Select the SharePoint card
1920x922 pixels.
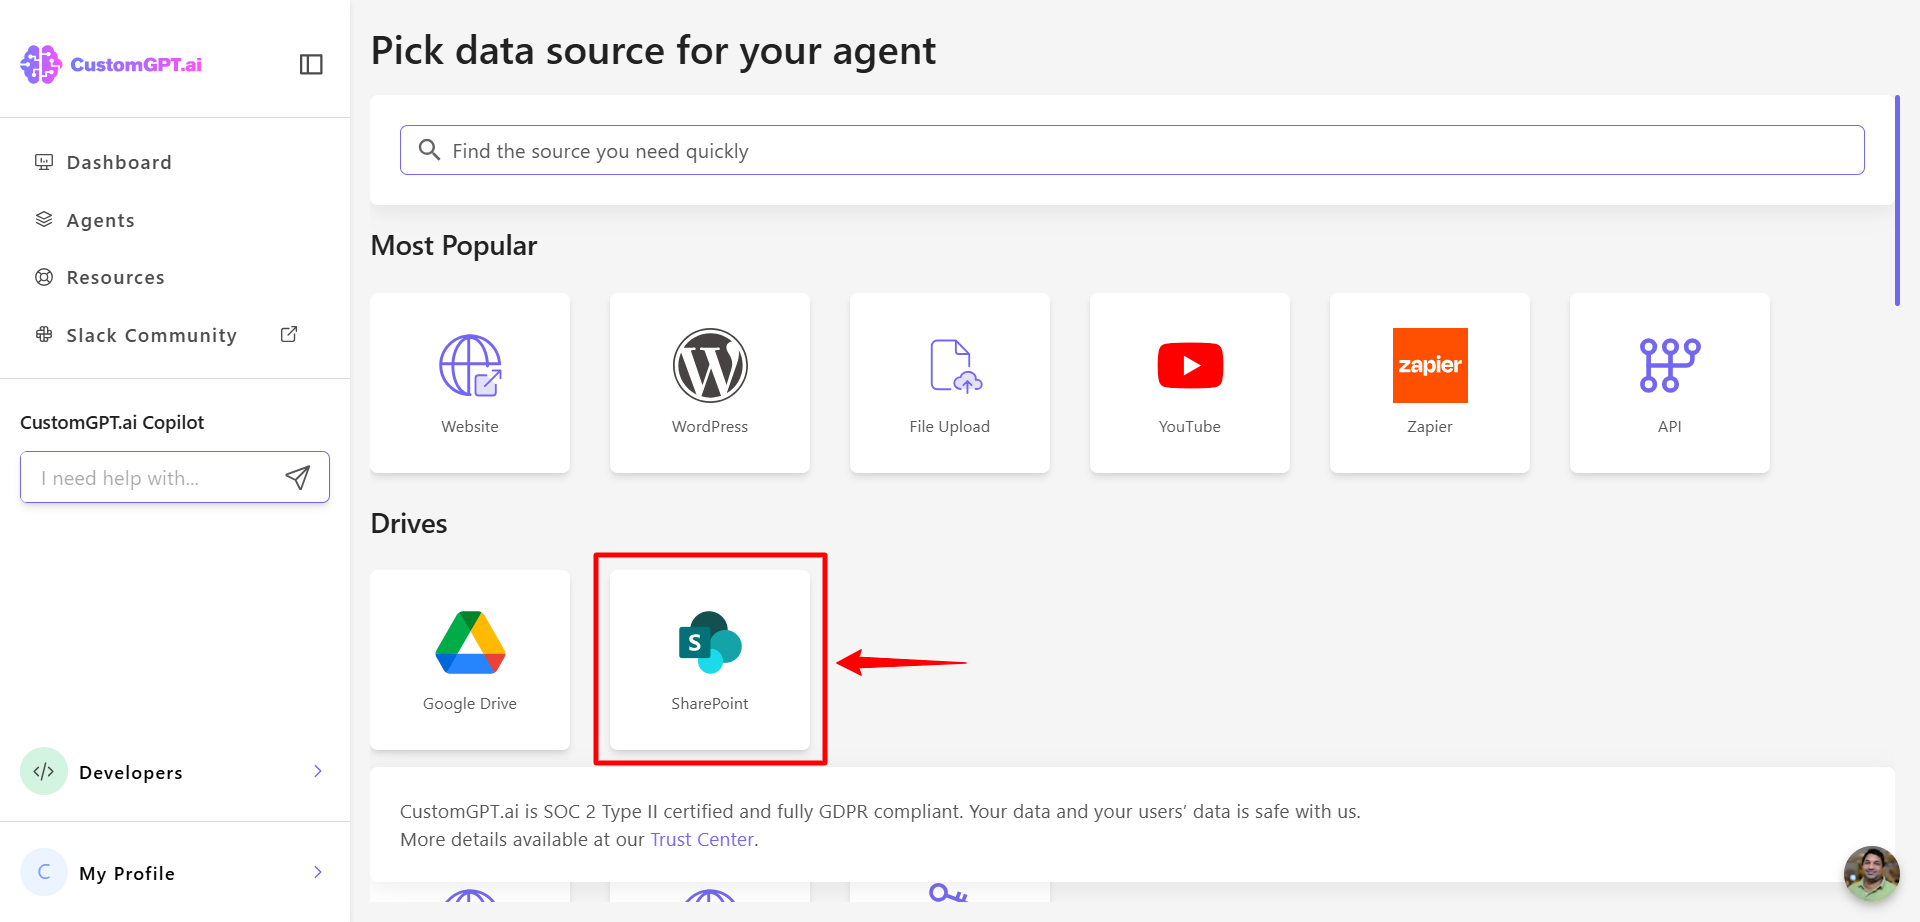click(x=710, y=660)
